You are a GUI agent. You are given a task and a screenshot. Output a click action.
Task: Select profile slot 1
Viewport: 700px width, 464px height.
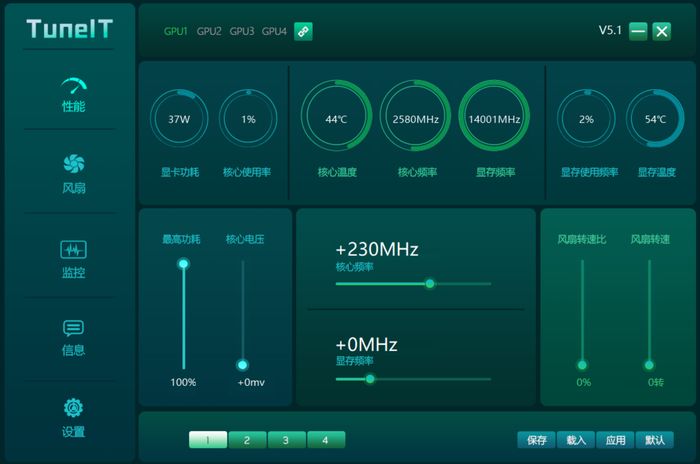[208, 439]
